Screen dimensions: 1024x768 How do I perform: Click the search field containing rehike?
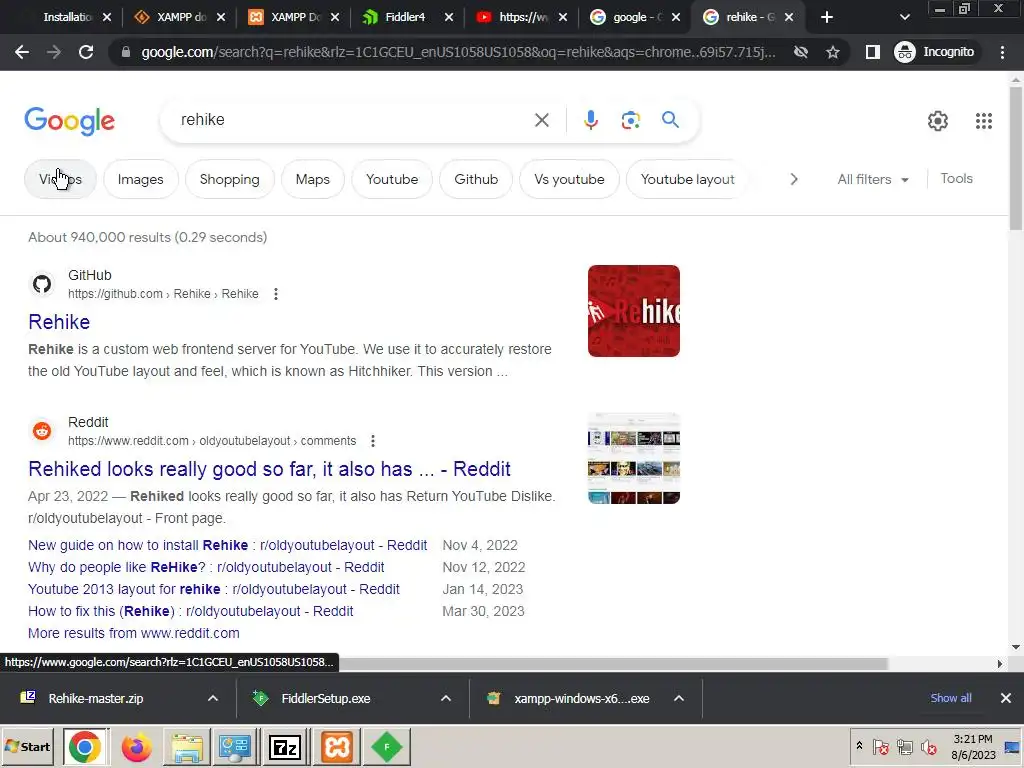pos(353,120)
